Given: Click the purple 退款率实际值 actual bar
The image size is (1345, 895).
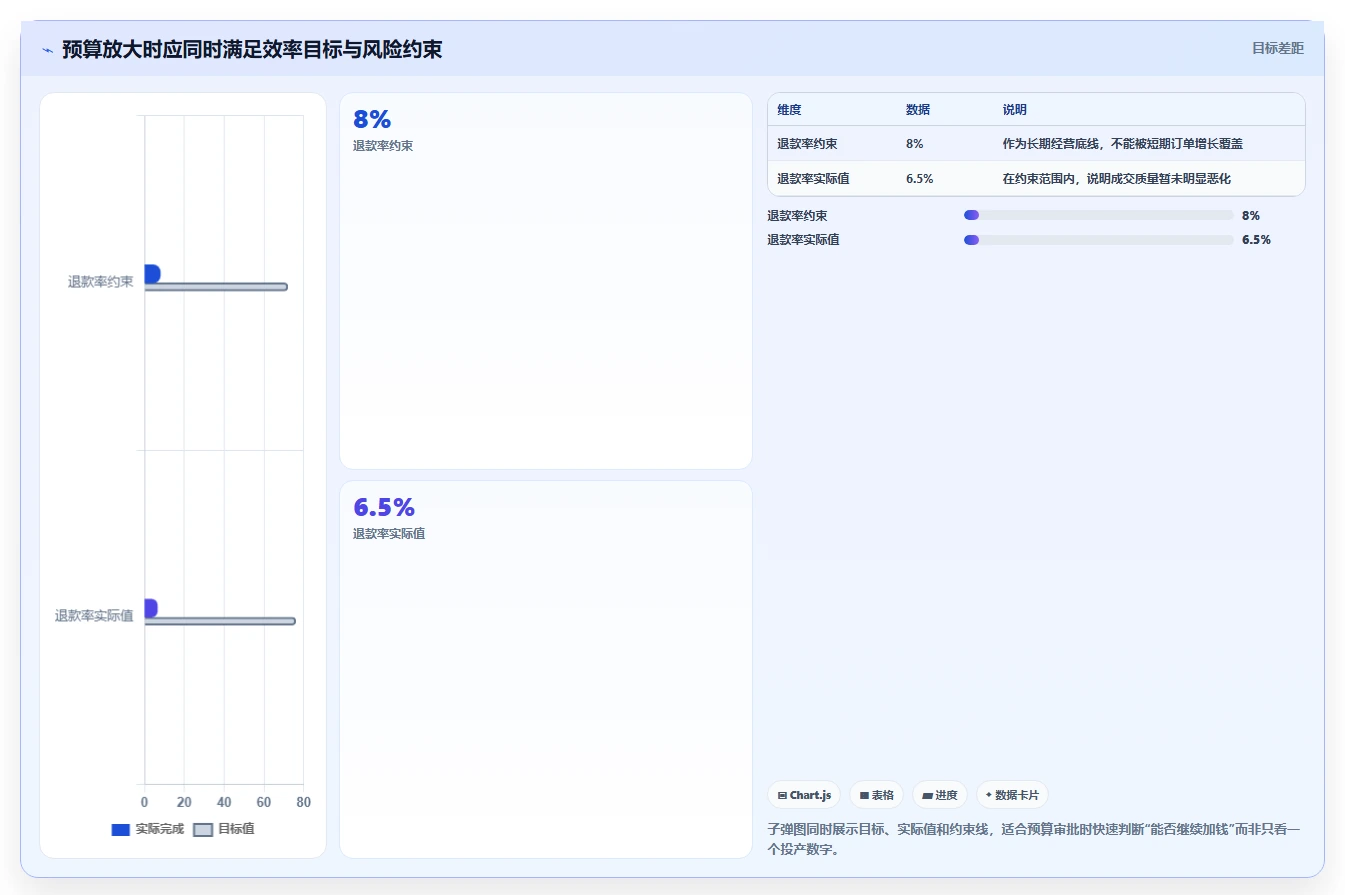Looking at the screenshot, I should point(151,608).
